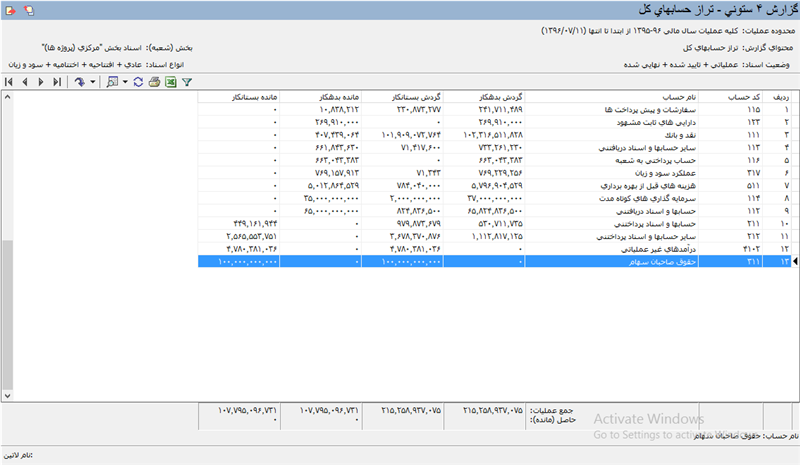Expand the search/preview icon dropdown arrow
Viewport: 800px width, 465px height.
pos(125,81)
